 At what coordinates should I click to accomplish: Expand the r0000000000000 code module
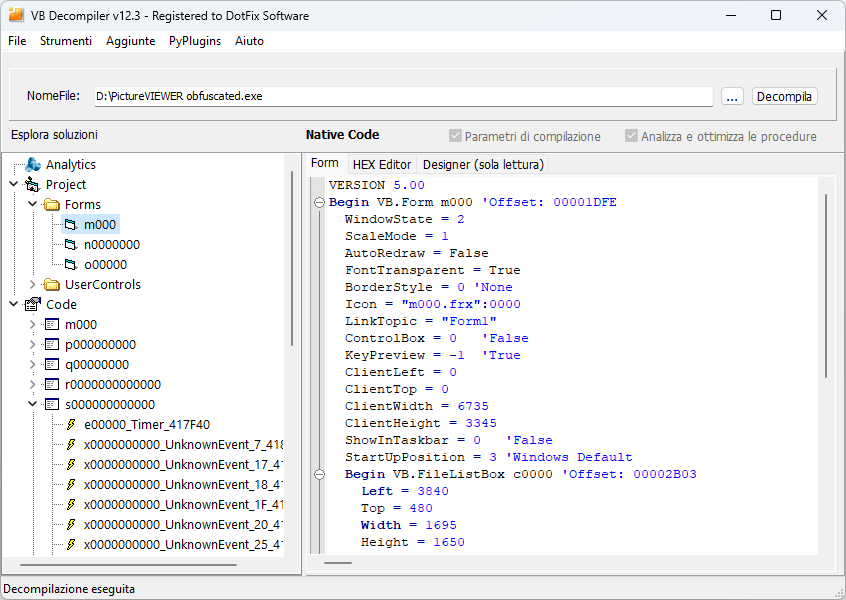32,384
